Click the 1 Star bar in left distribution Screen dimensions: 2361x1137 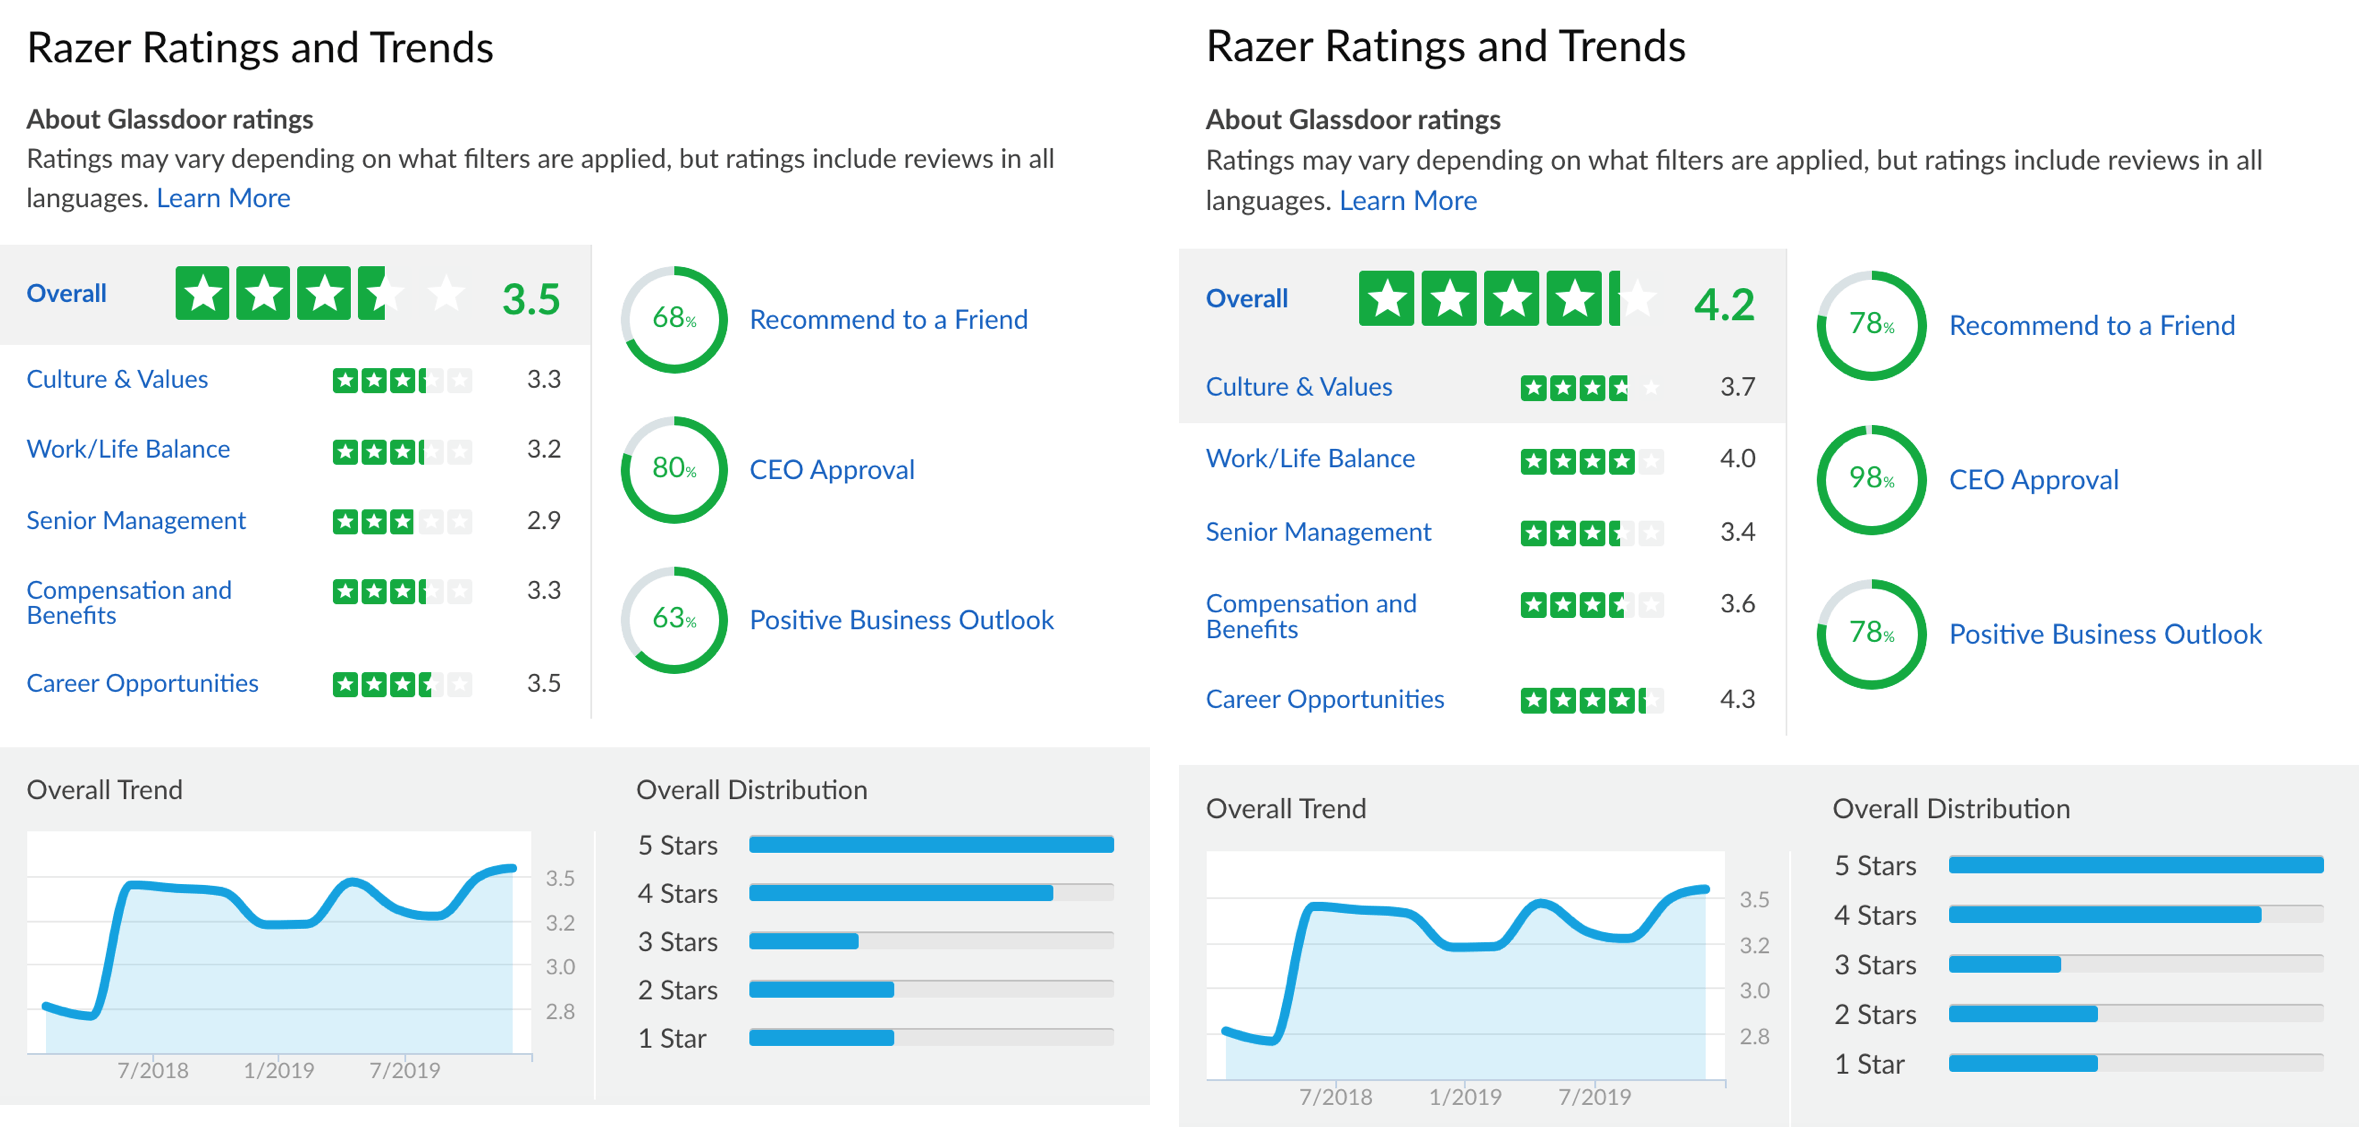(931, 1038)
